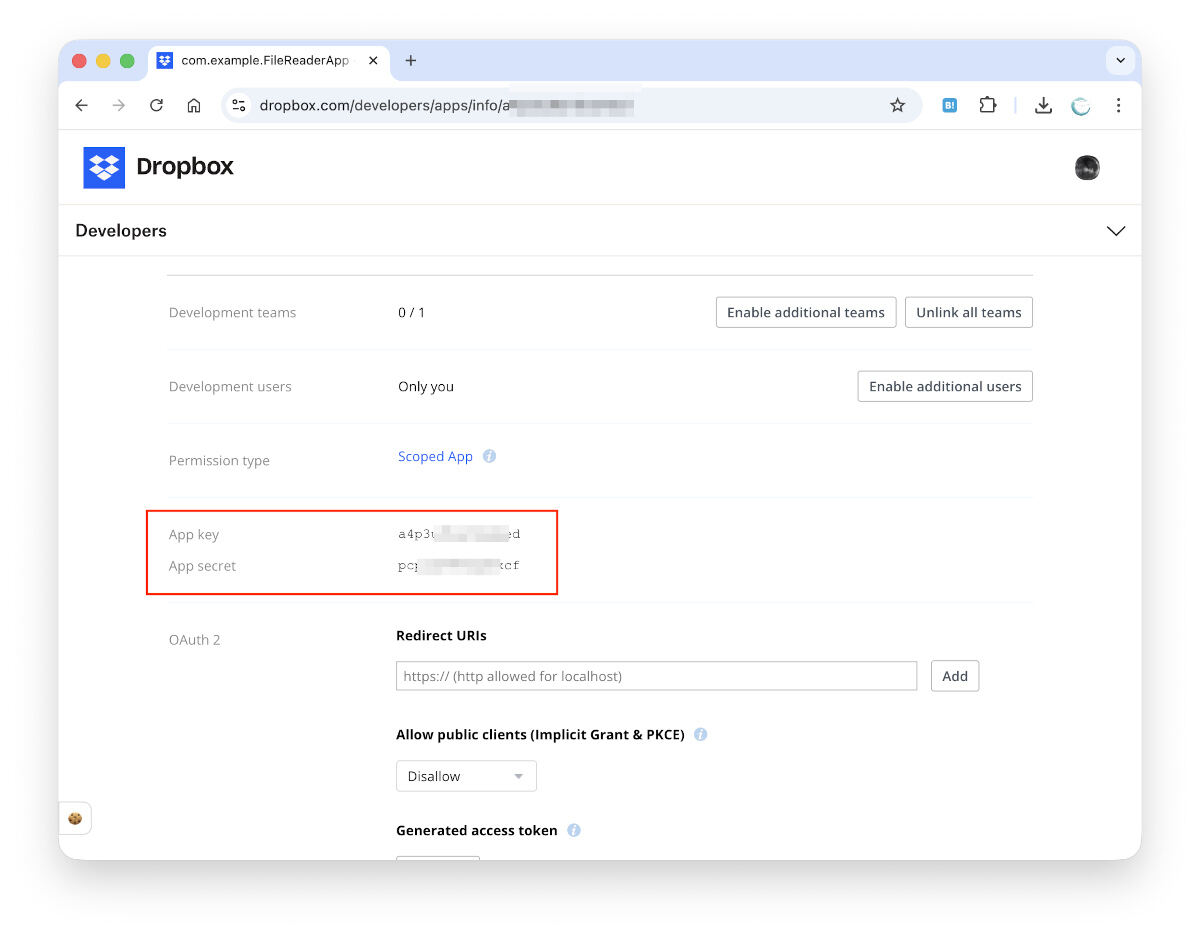Click the browser forward arrow

[x=119, y=105]
